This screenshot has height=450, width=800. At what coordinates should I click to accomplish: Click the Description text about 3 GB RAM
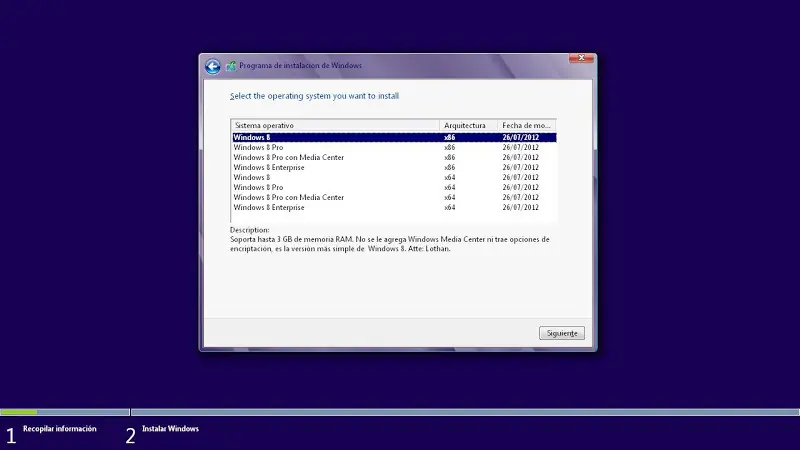tap(390, 244)
